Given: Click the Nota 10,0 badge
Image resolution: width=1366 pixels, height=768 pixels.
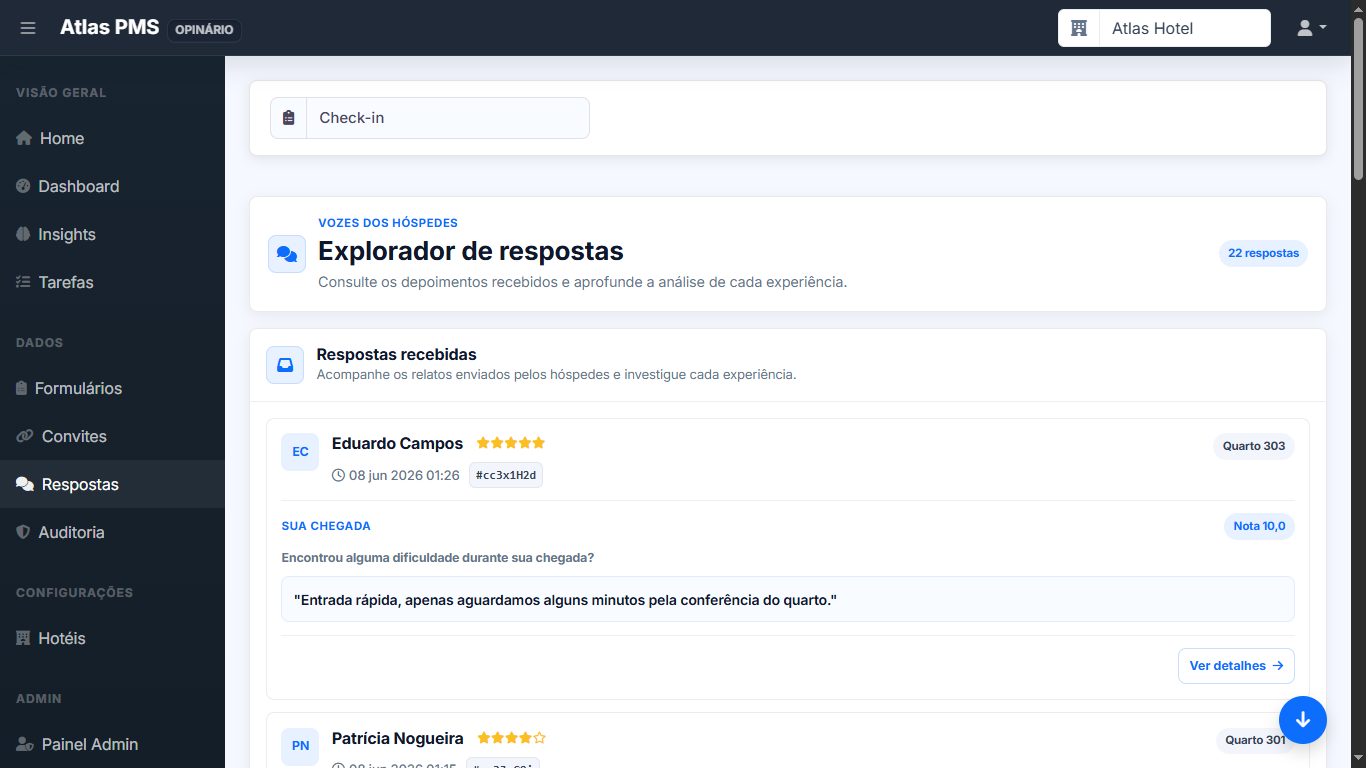Looking at the screenshot, I should [1259, 526].
